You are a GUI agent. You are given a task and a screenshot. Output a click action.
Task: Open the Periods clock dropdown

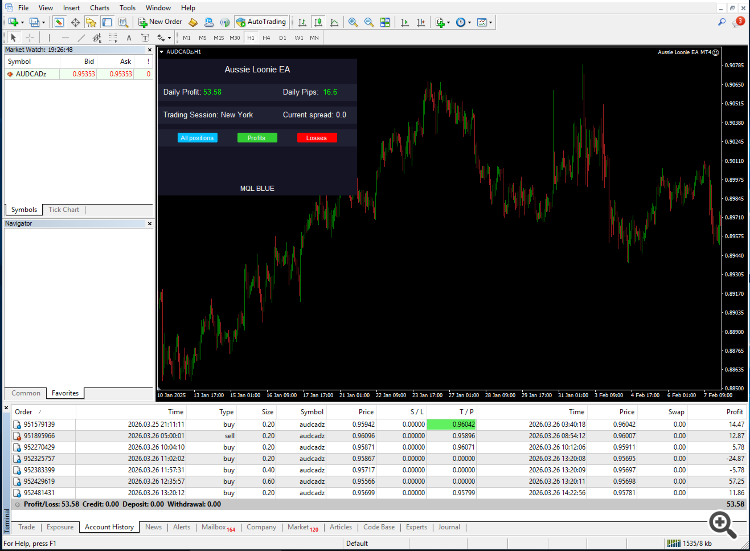coord(463,22)
